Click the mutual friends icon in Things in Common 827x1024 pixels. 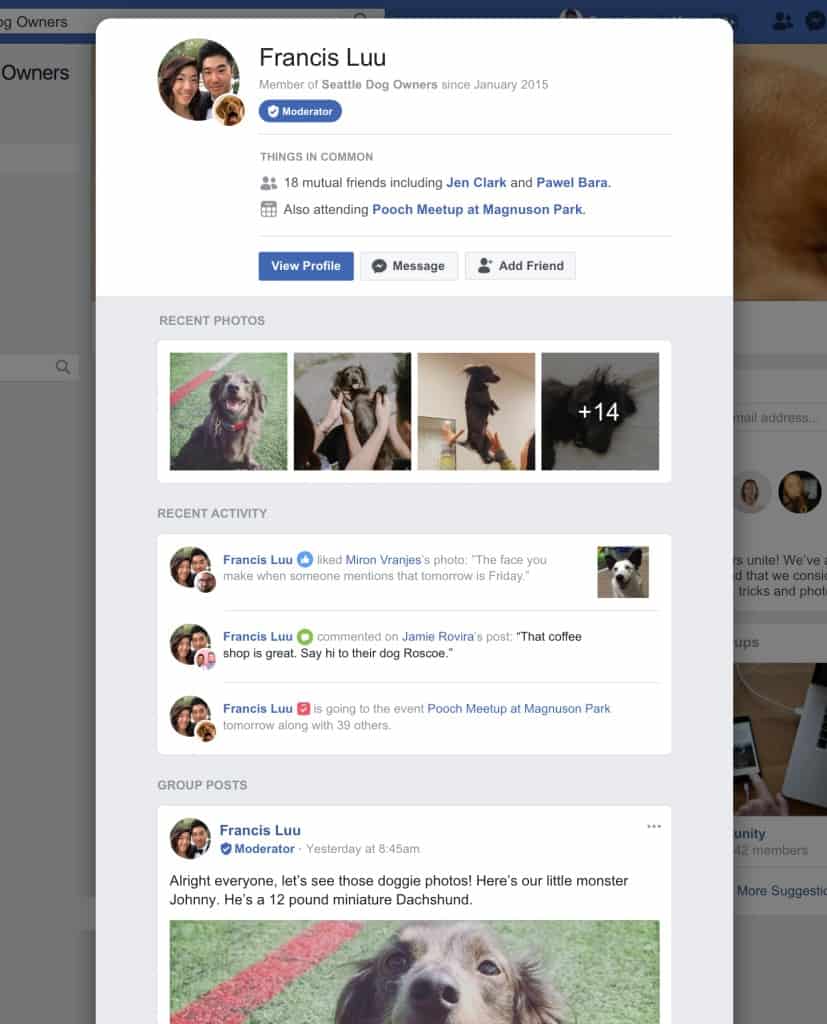click(268, 183)
